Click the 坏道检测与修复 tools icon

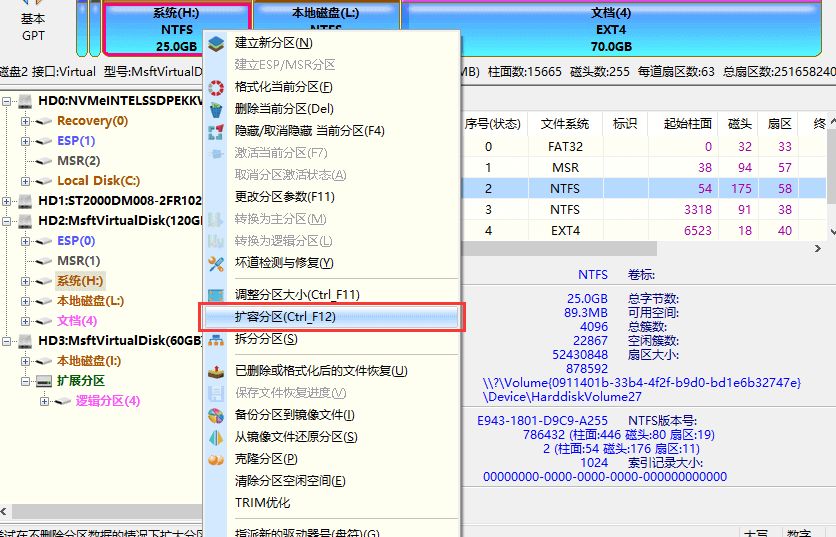click(216, 263)
